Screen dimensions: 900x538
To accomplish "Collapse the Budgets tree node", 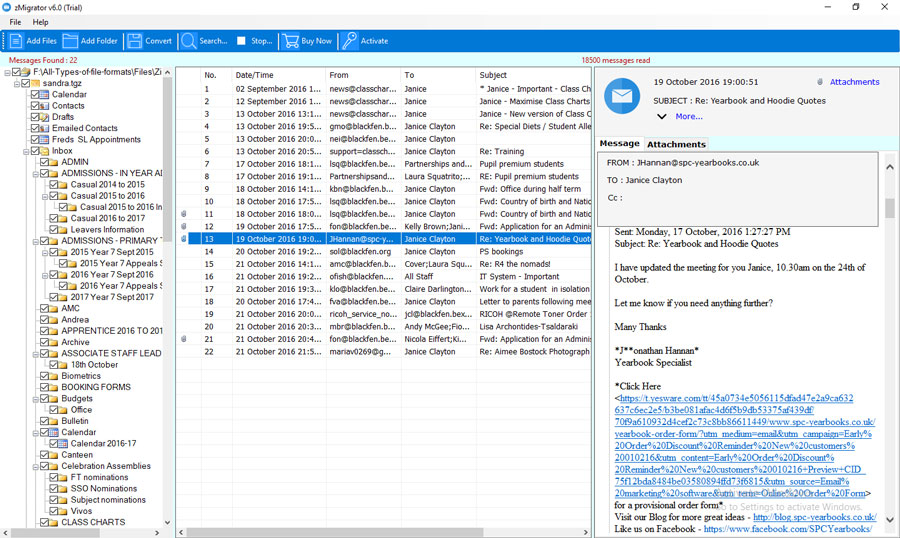I will tap(36, 399).
